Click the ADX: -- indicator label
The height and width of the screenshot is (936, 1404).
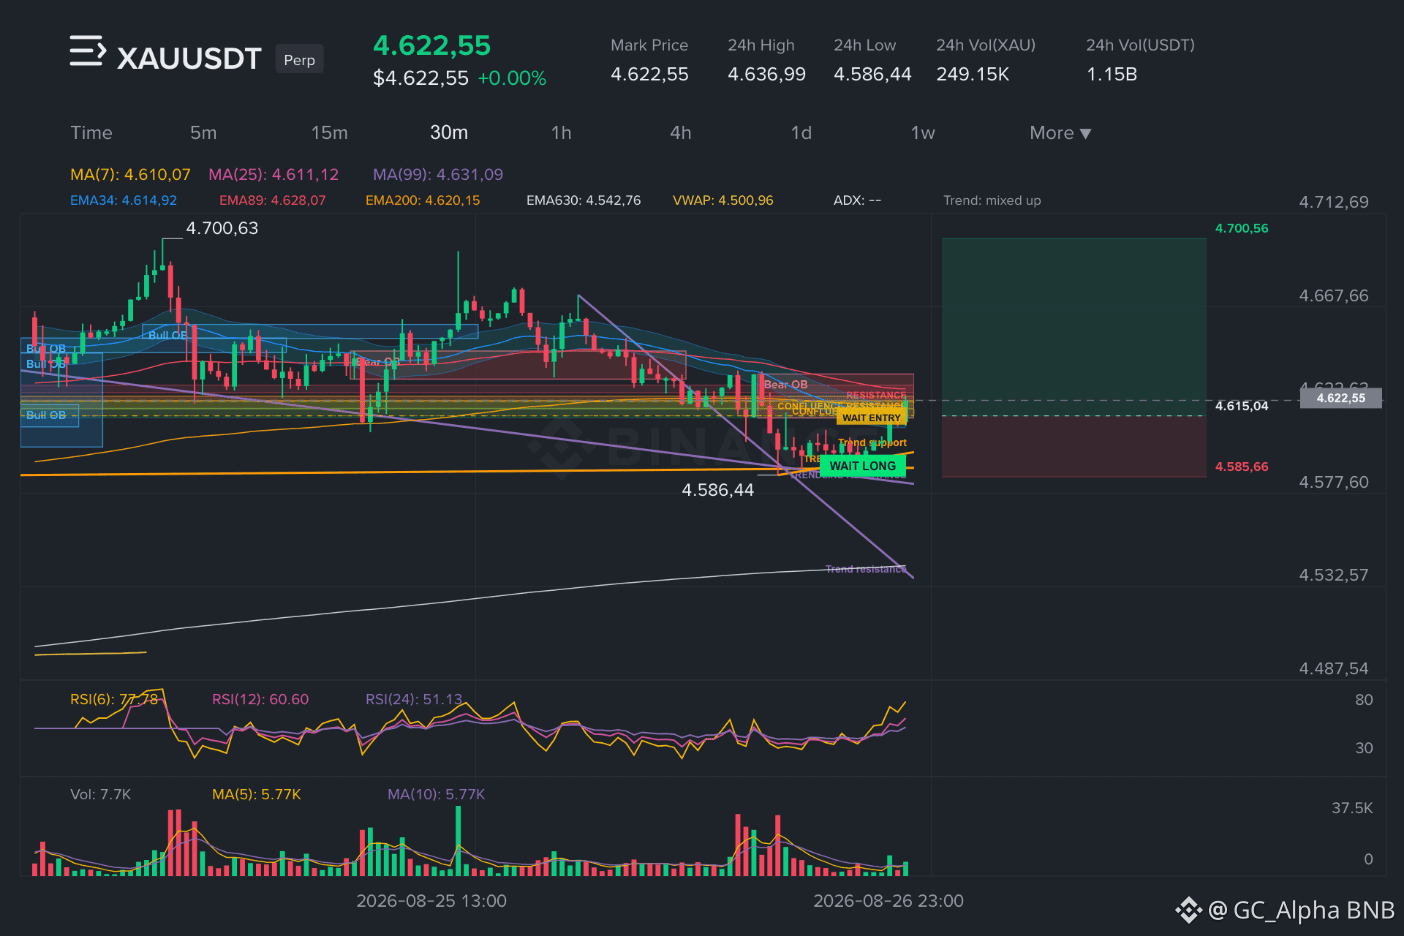[x=857, y=200]
